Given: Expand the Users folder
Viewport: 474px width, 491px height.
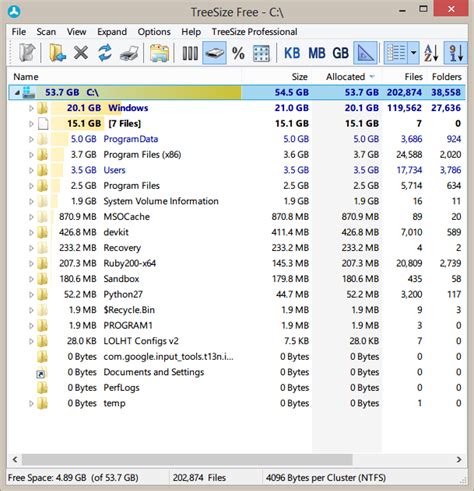Looking at the screenshot, I should click(x=31, y=170).
